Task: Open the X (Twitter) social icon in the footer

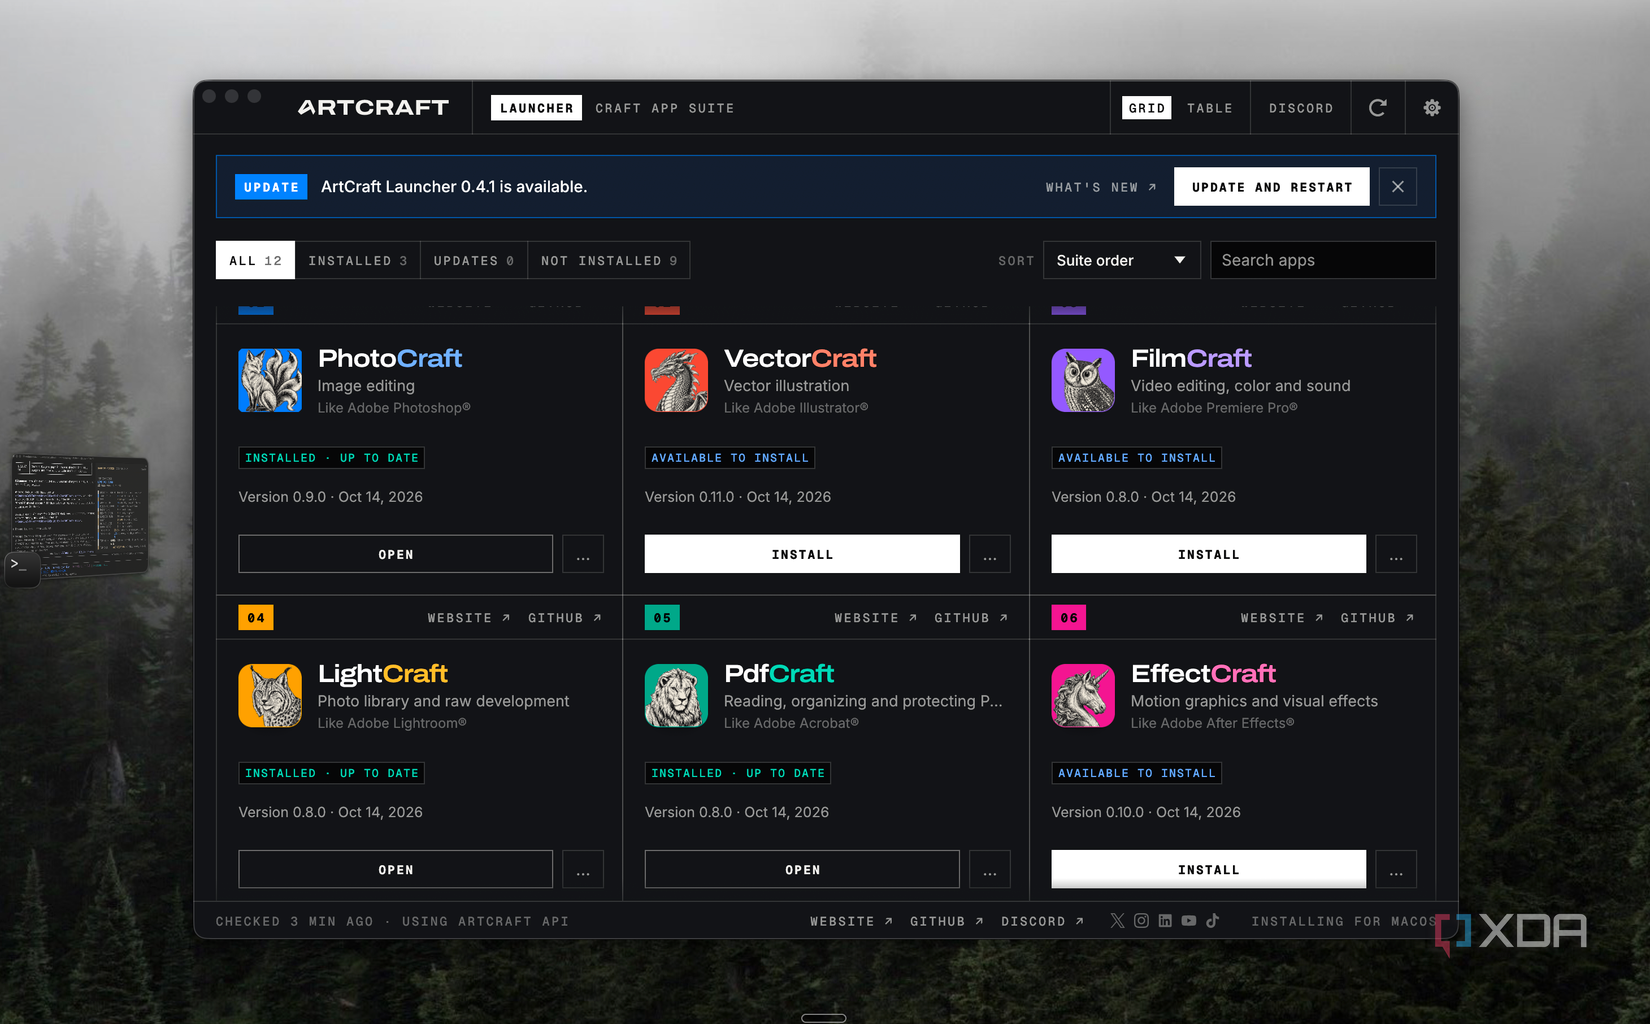Action: click(x=1117, y=921)
